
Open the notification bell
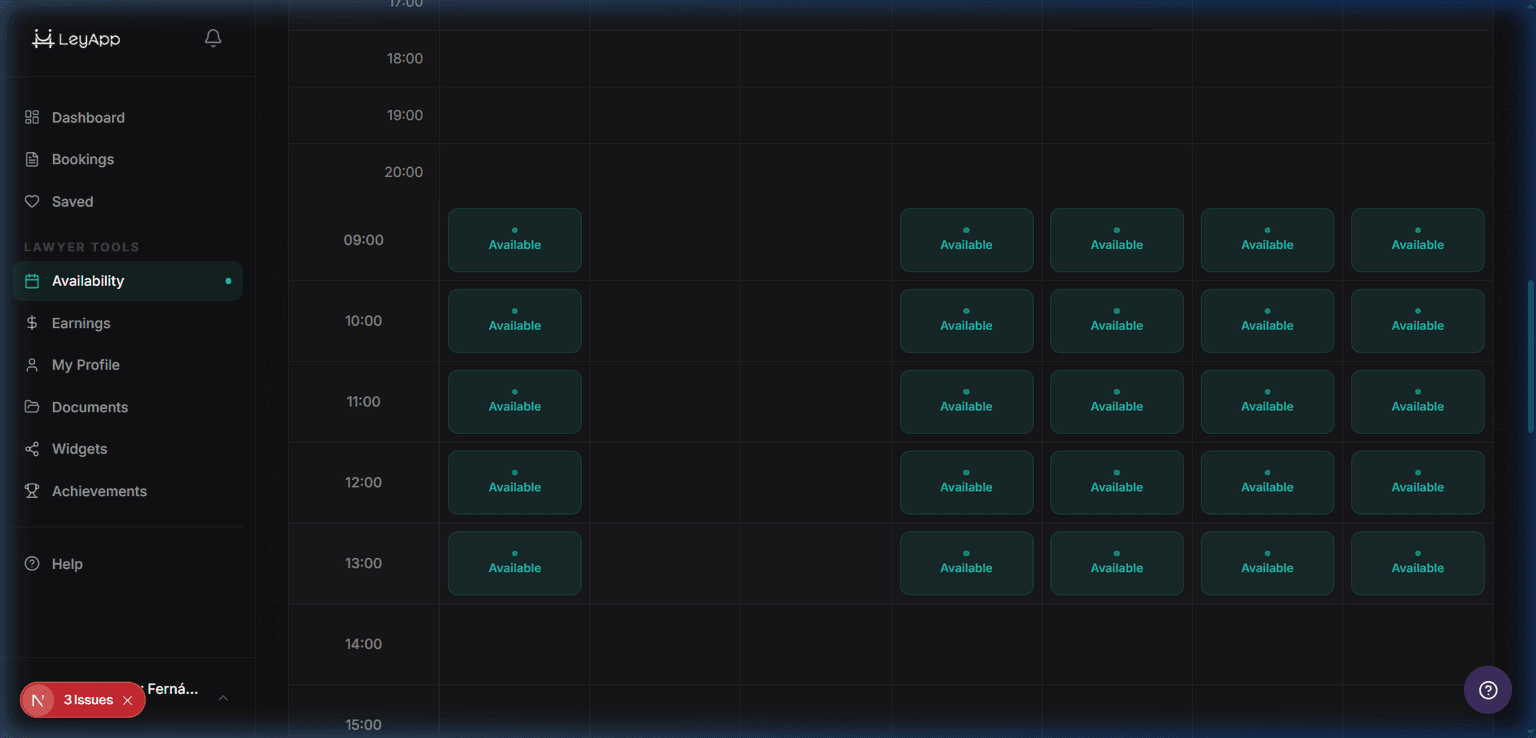pyautogui.click(x=212, y=37)
